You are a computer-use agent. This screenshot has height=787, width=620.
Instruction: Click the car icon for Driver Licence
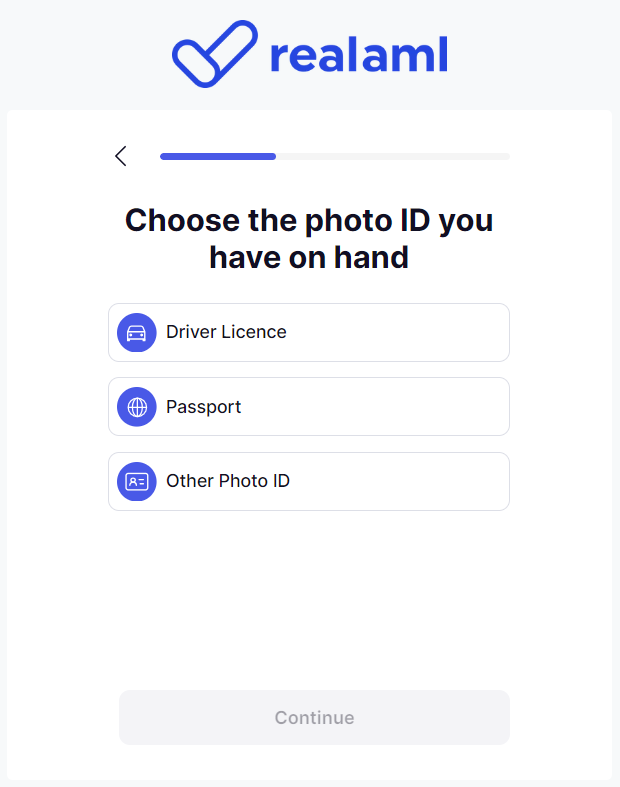click(137, 333)
